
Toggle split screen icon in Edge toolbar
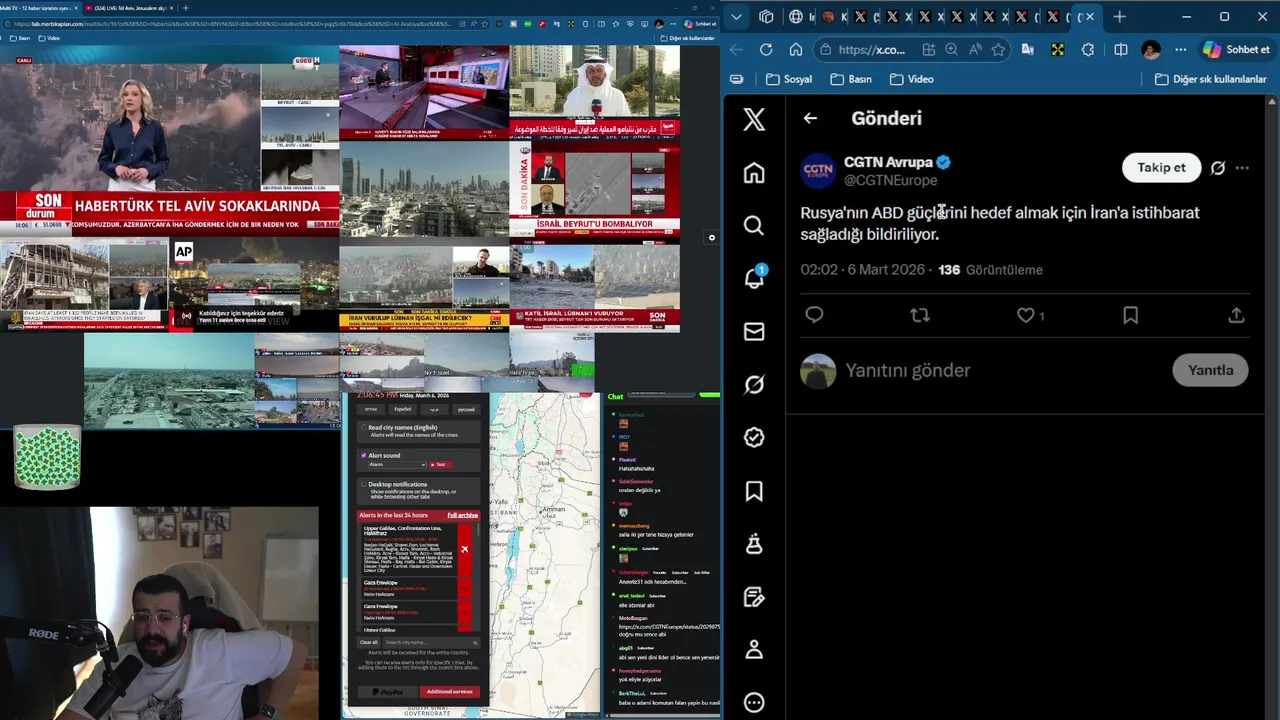tap(1121, 49)
